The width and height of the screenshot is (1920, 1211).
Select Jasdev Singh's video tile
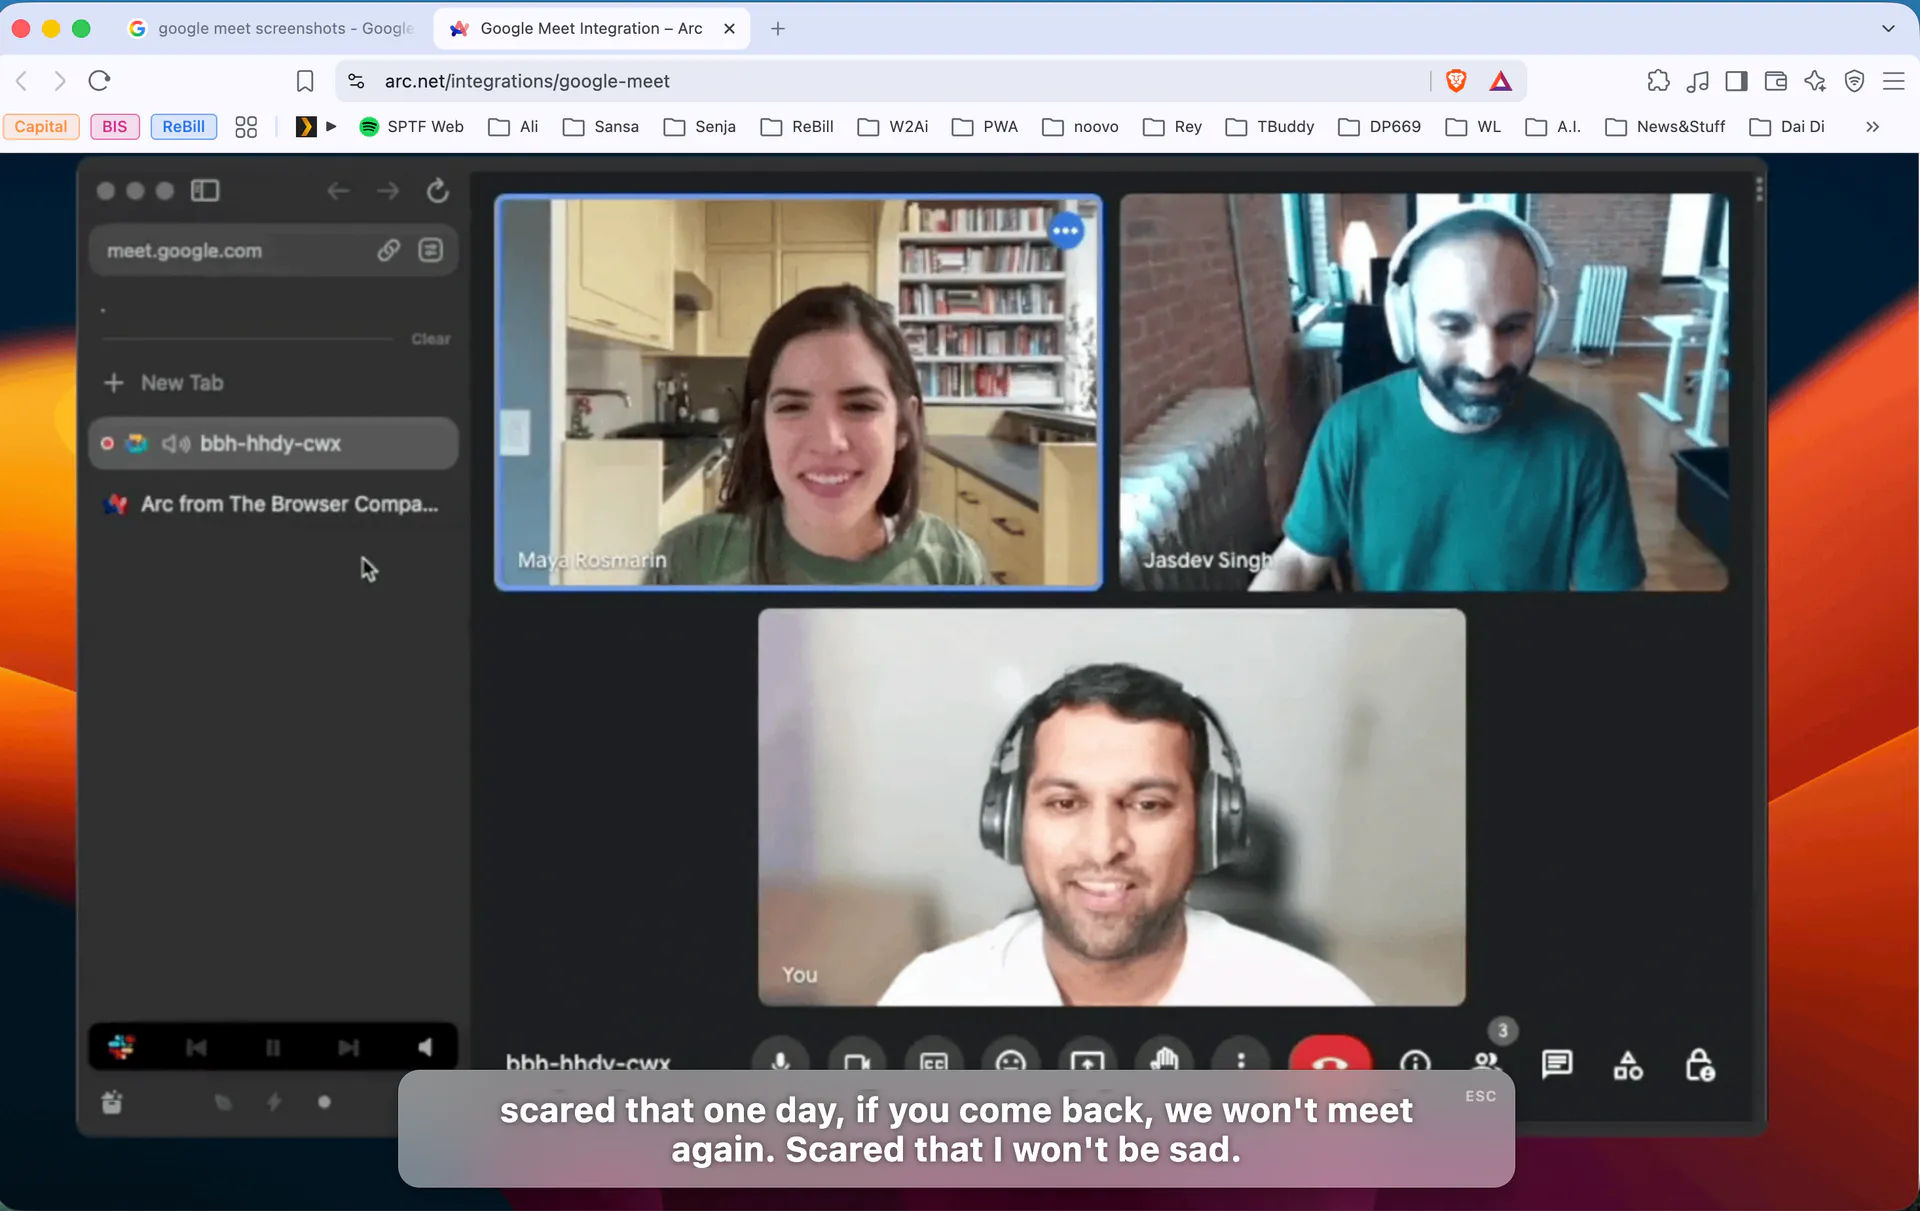[x=1424, y=391]
